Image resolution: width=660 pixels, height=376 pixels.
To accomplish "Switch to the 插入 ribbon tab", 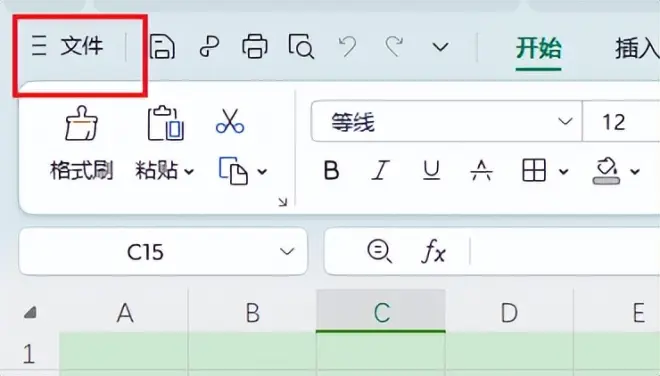I will coord(637,48).
